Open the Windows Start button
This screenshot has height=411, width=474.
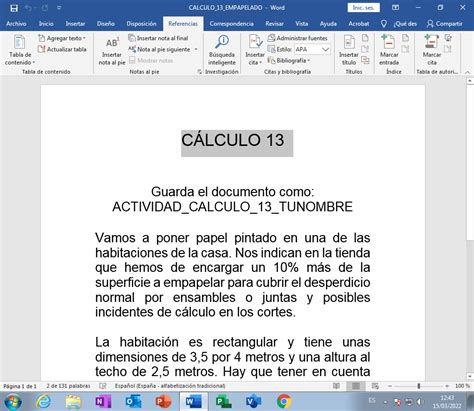pyautogui.click(x=13, y=401)
